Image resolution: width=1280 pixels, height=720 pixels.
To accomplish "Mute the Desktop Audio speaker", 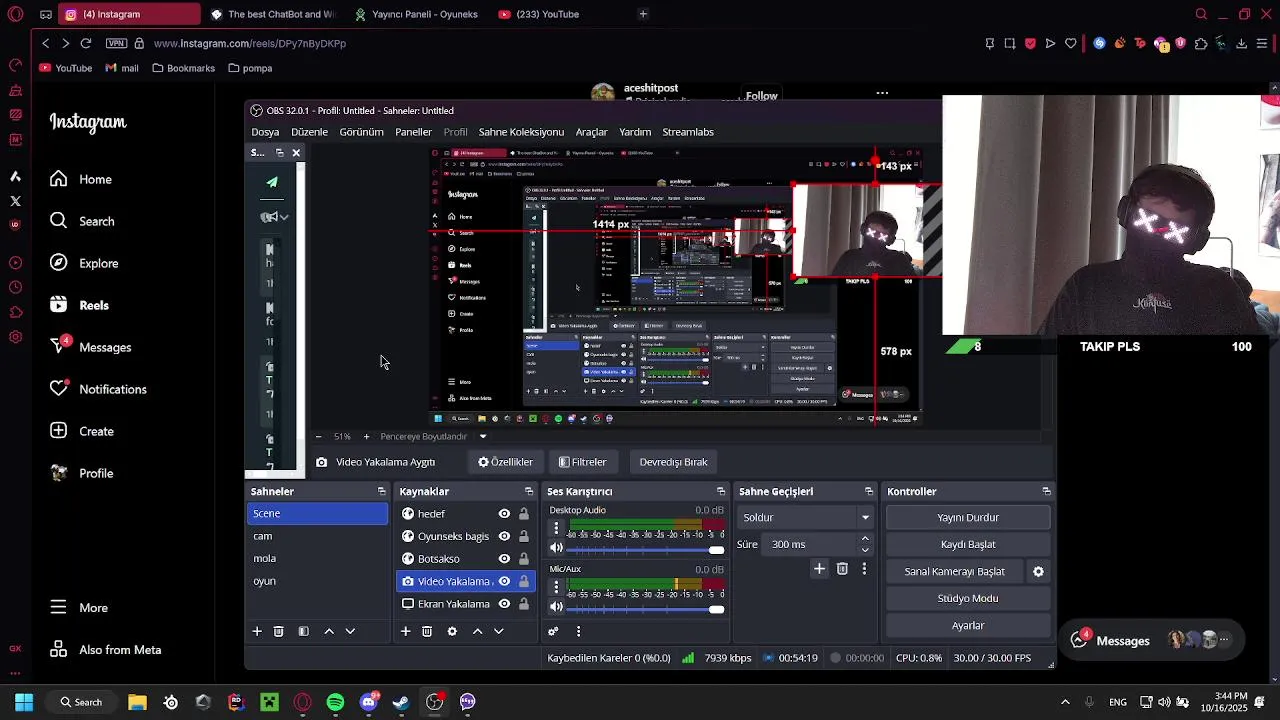I will (556, 548).
